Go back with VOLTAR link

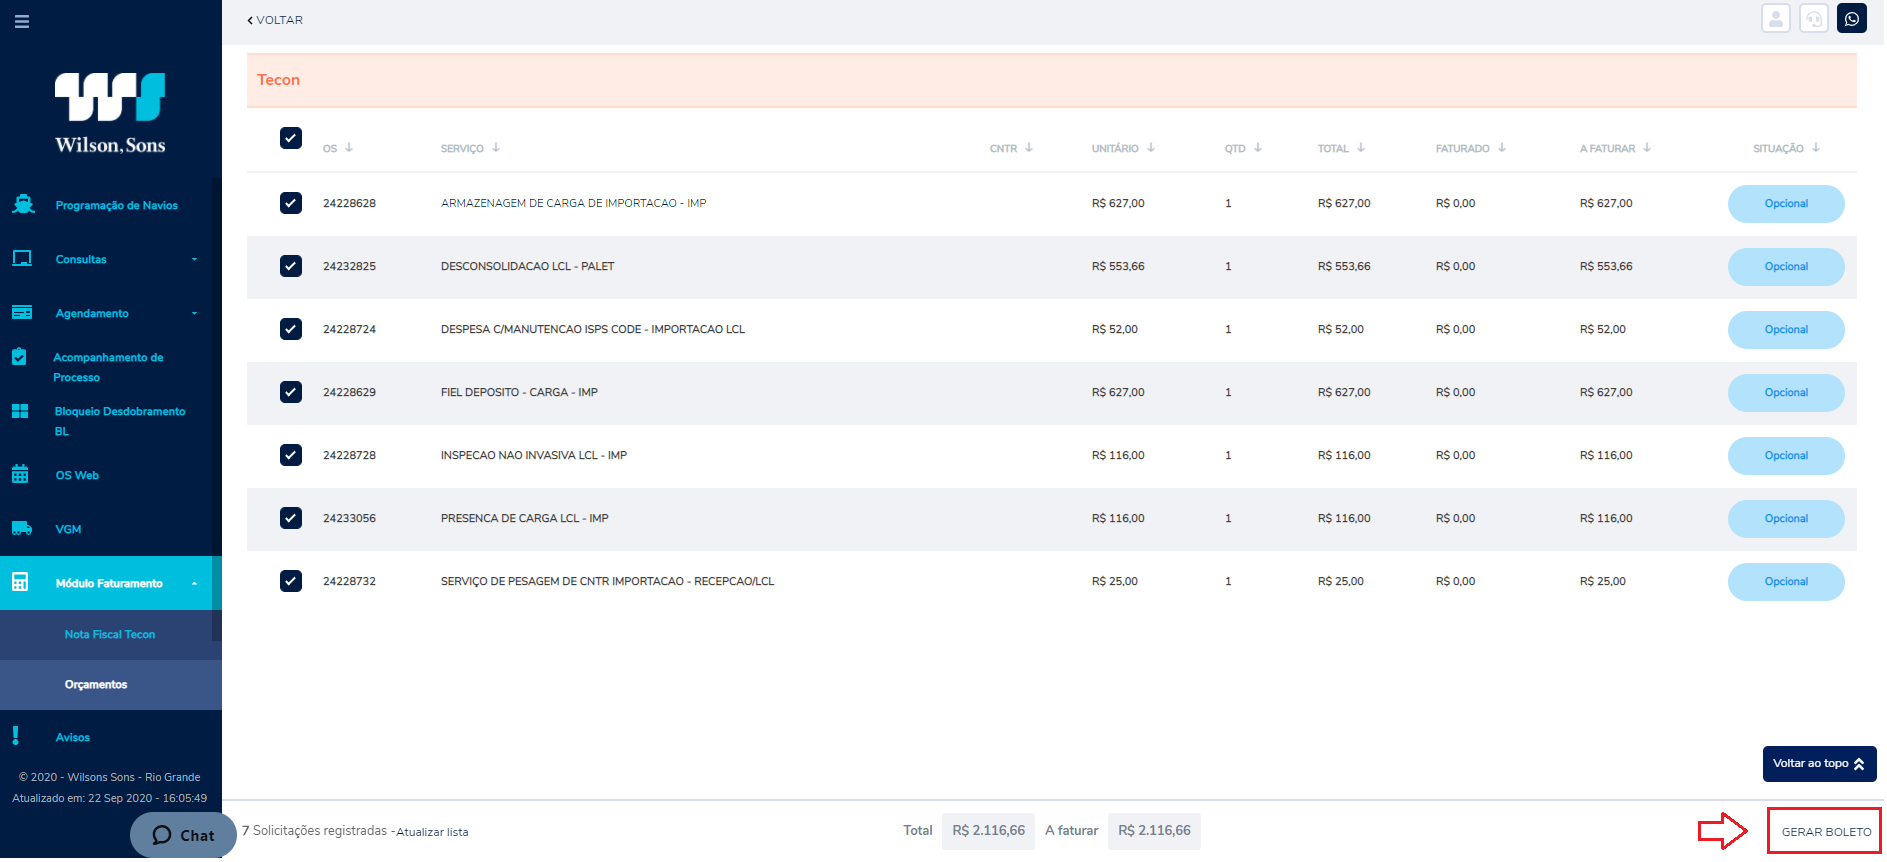coord(275,20)
